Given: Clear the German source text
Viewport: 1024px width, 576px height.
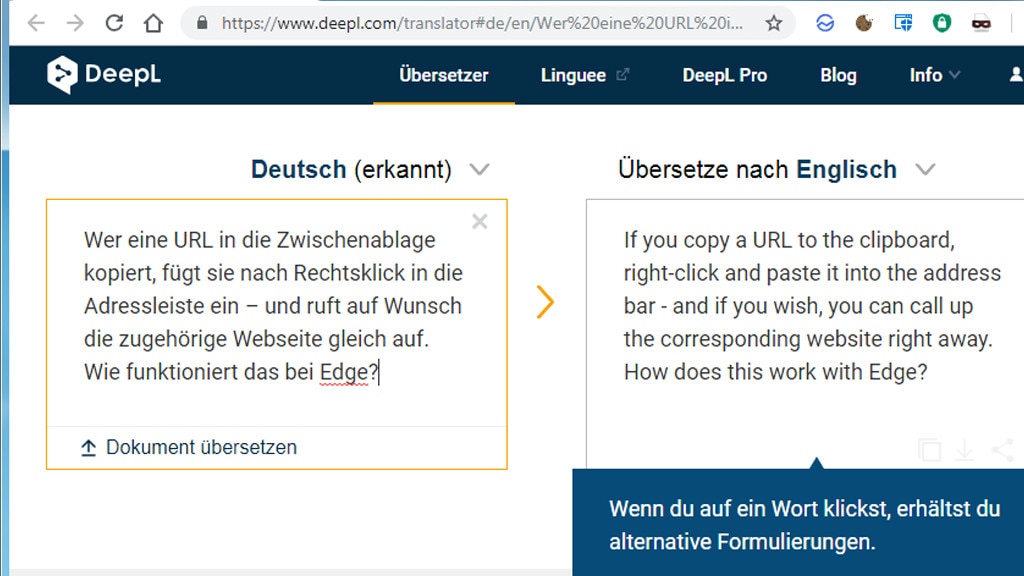Looking at the screenshot, I should pos(479,221).
